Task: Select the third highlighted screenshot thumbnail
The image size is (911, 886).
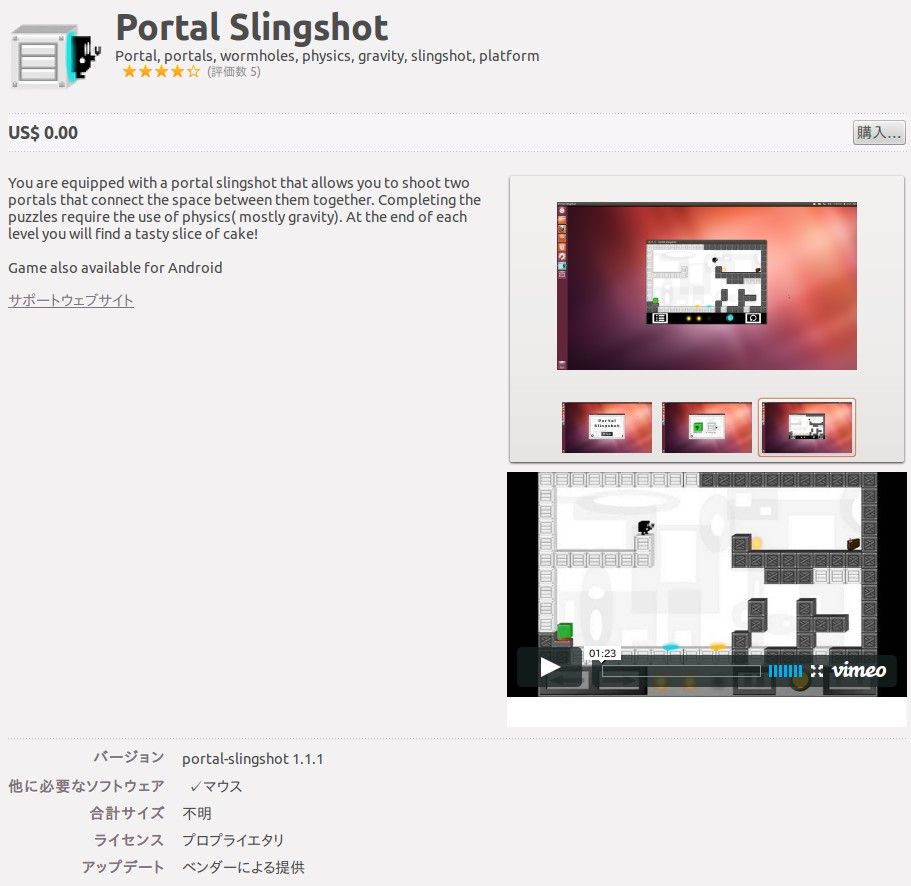Action: point(806,427)
